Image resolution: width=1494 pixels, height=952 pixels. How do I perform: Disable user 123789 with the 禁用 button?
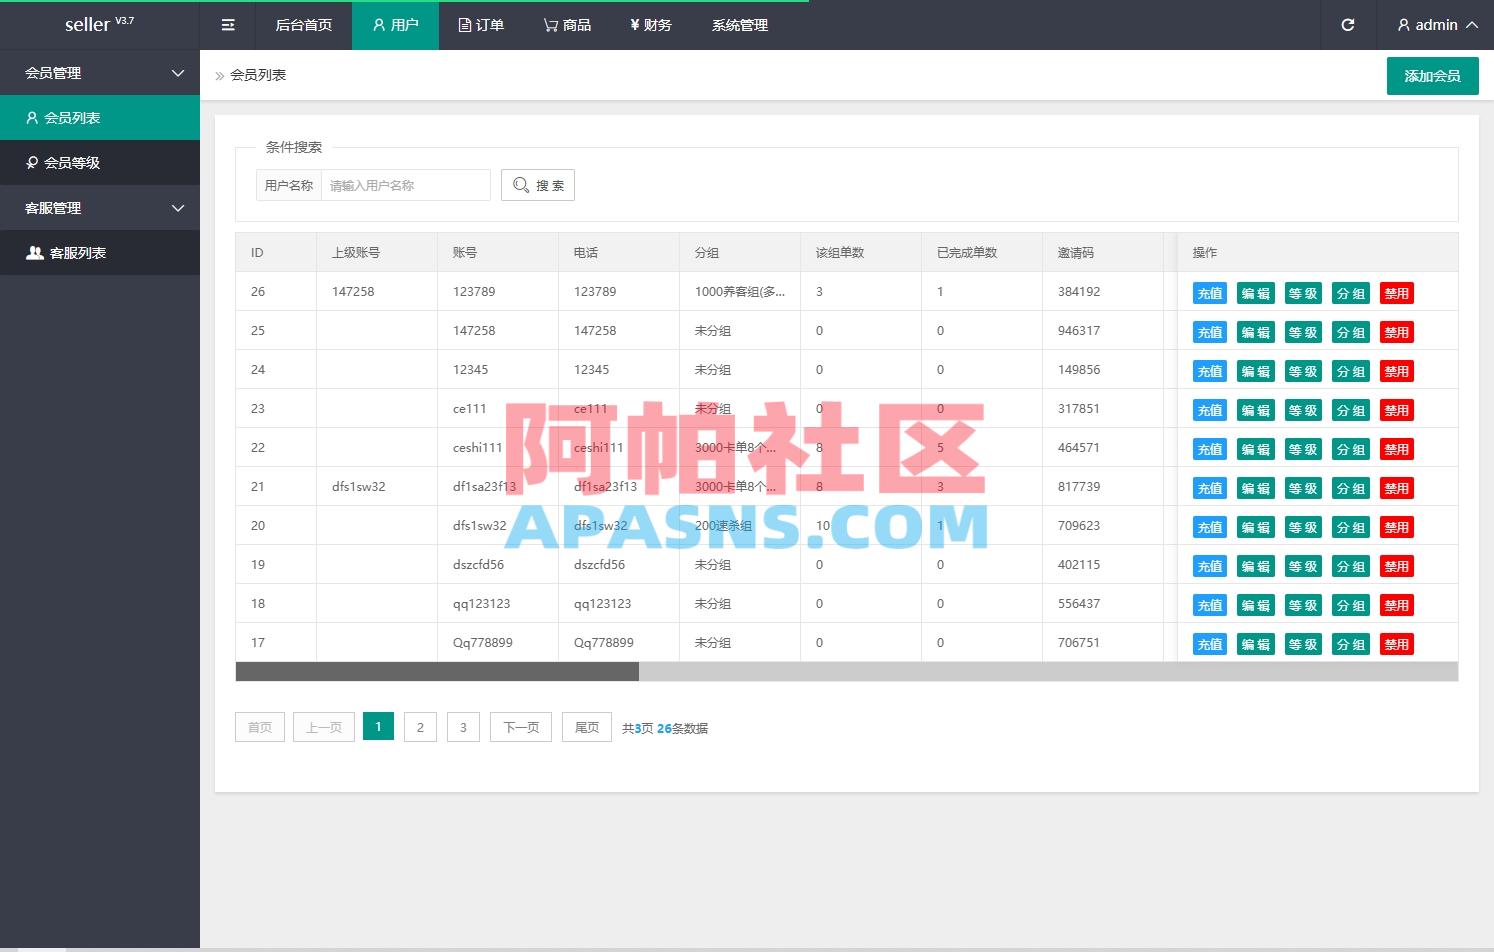point(1396,292)
